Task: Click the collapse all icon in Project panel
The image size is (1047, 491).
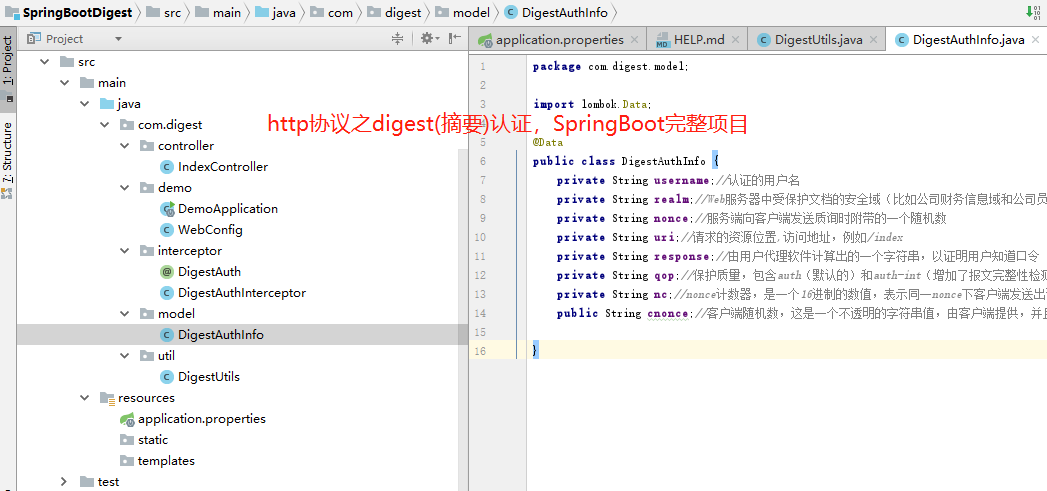Action: point(397,38)
